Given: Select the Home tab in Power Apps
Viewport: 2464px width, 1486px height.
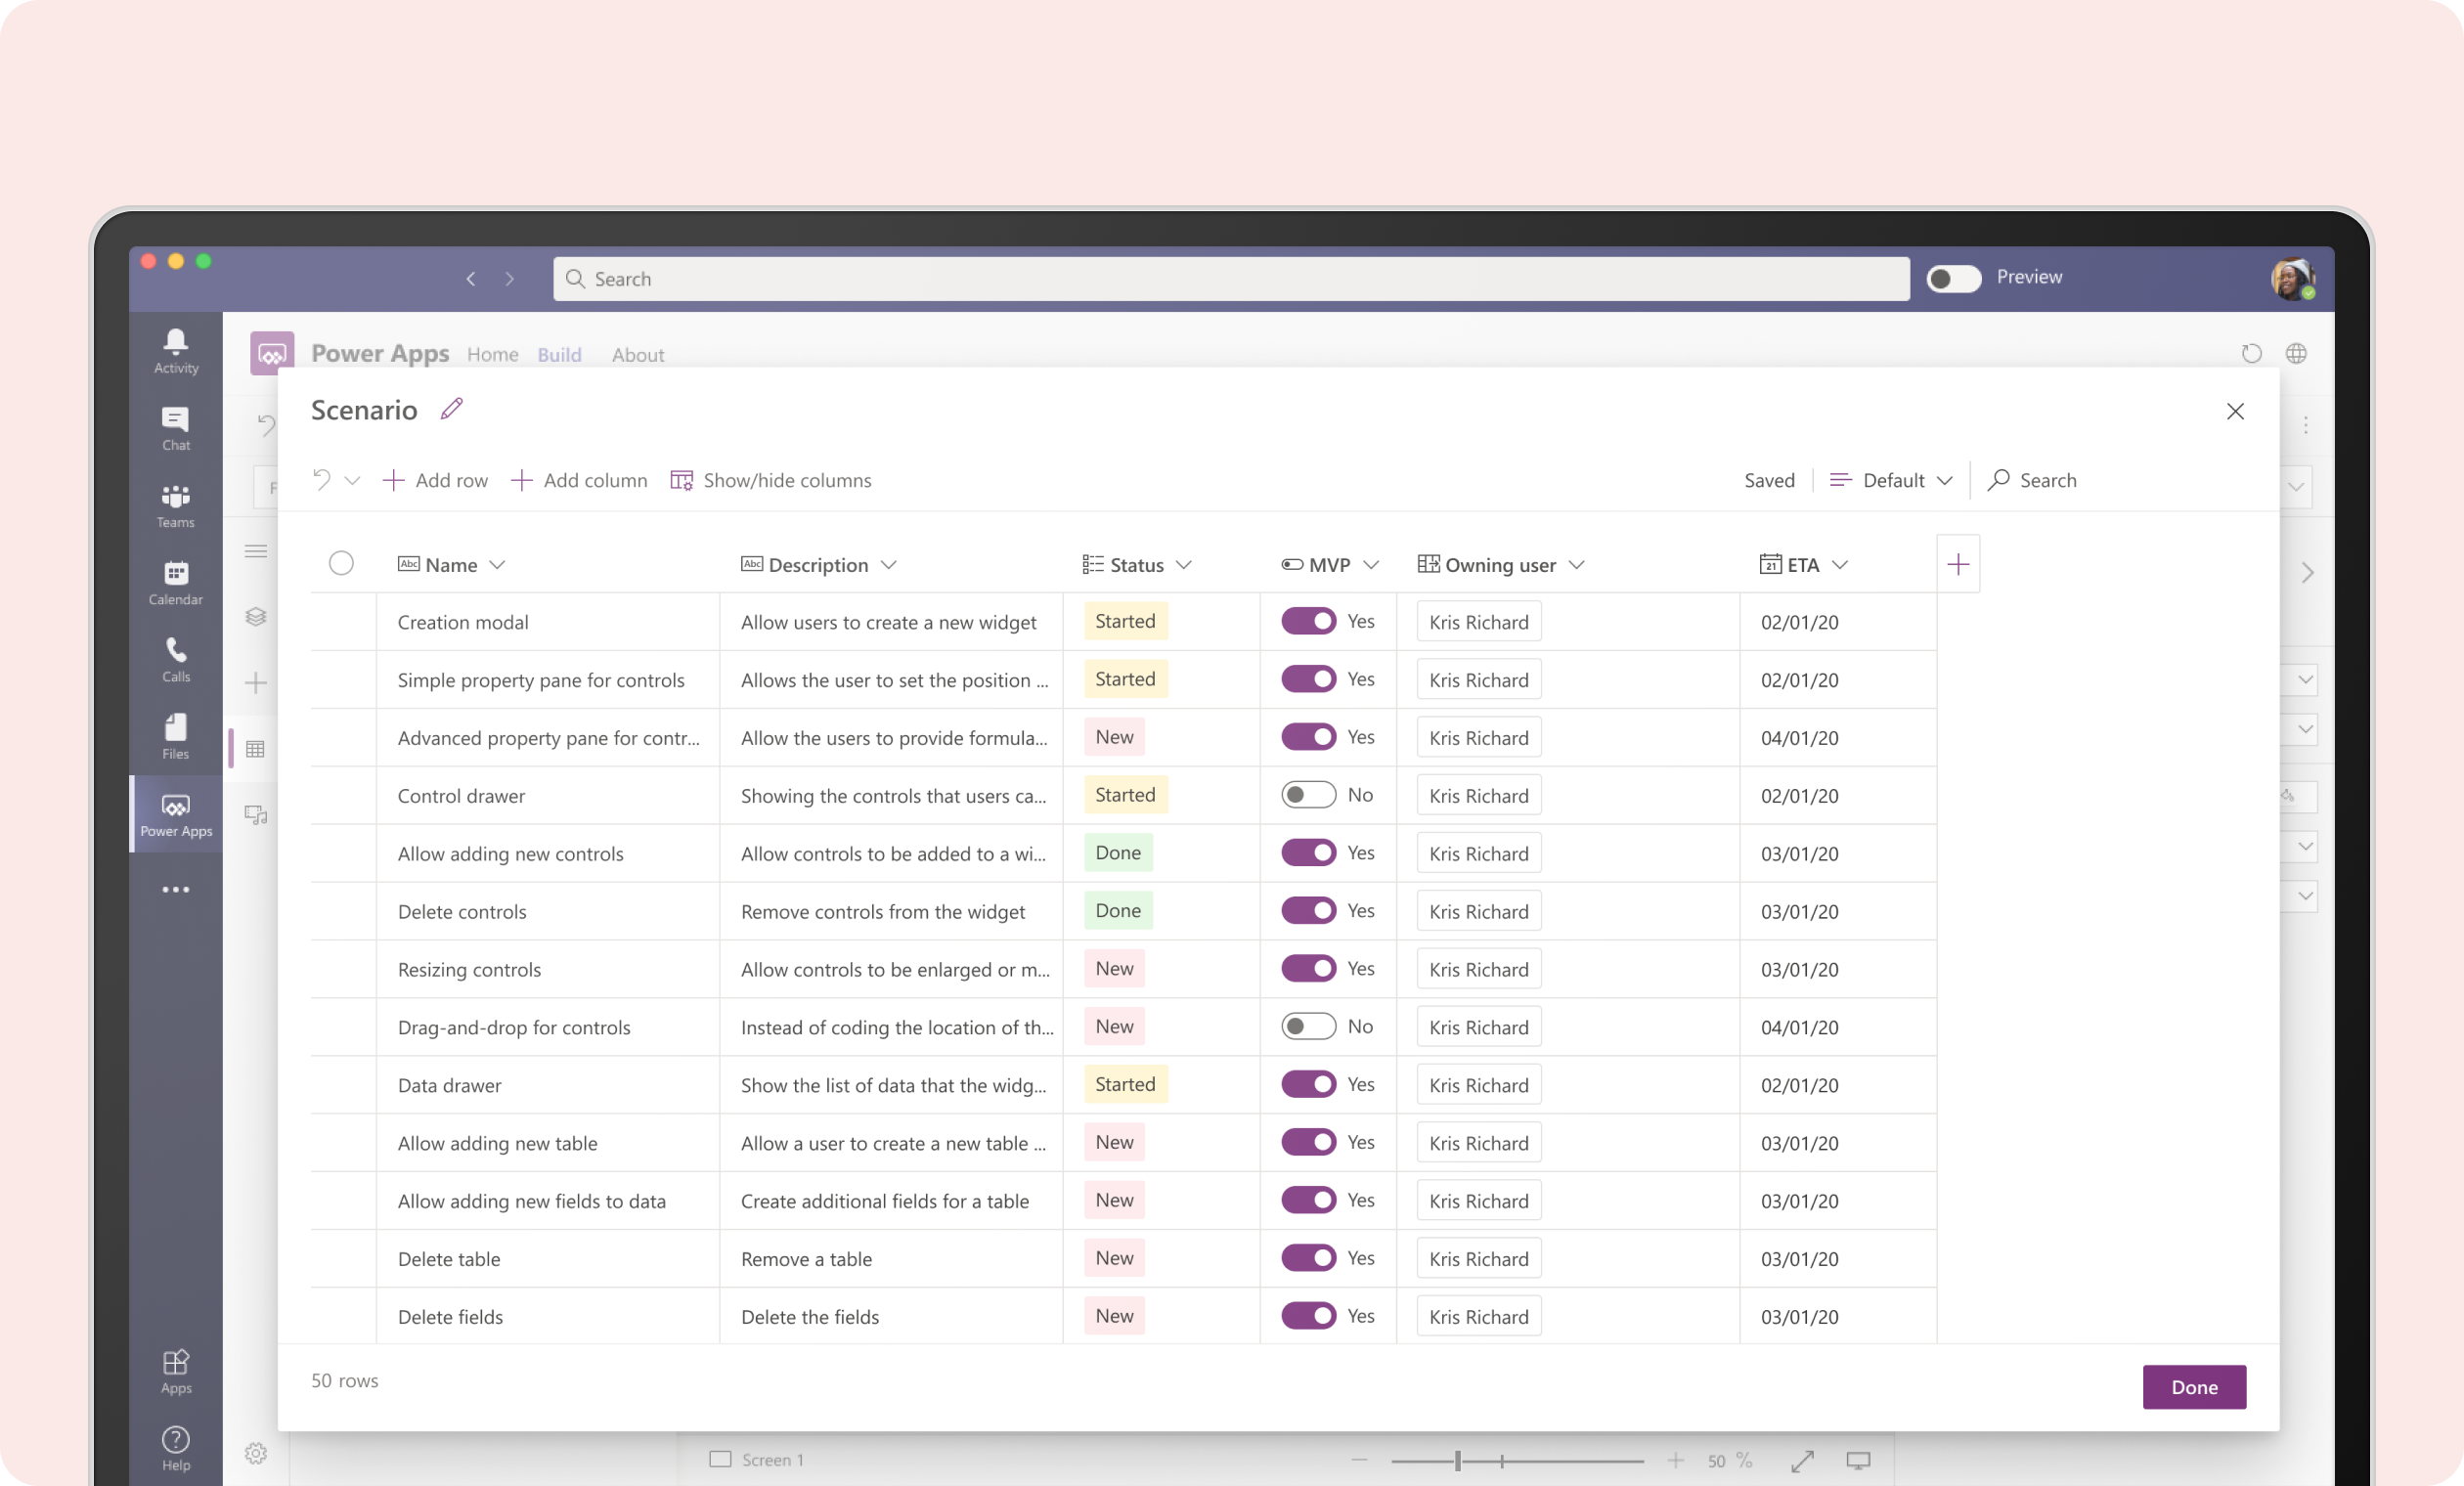Looking at the screenshot, I should [x=491, y=354].
